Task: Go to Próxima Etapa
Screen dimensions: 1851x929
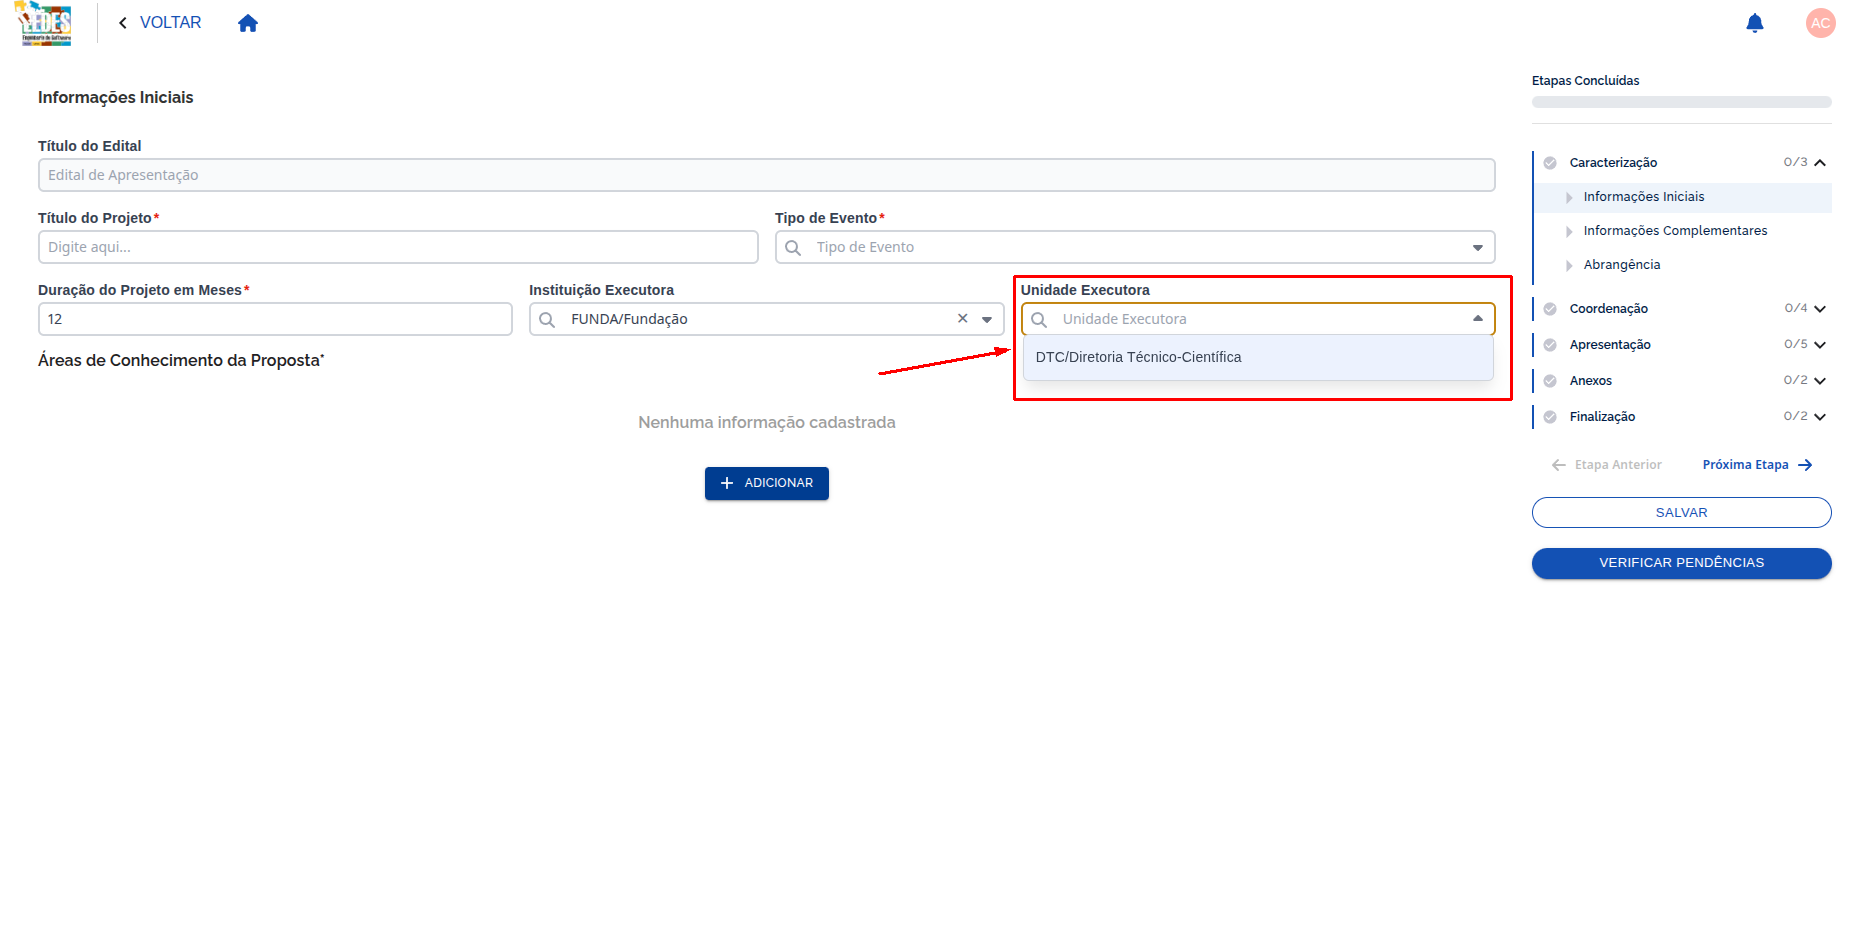Action: [x=1758, y=465]
